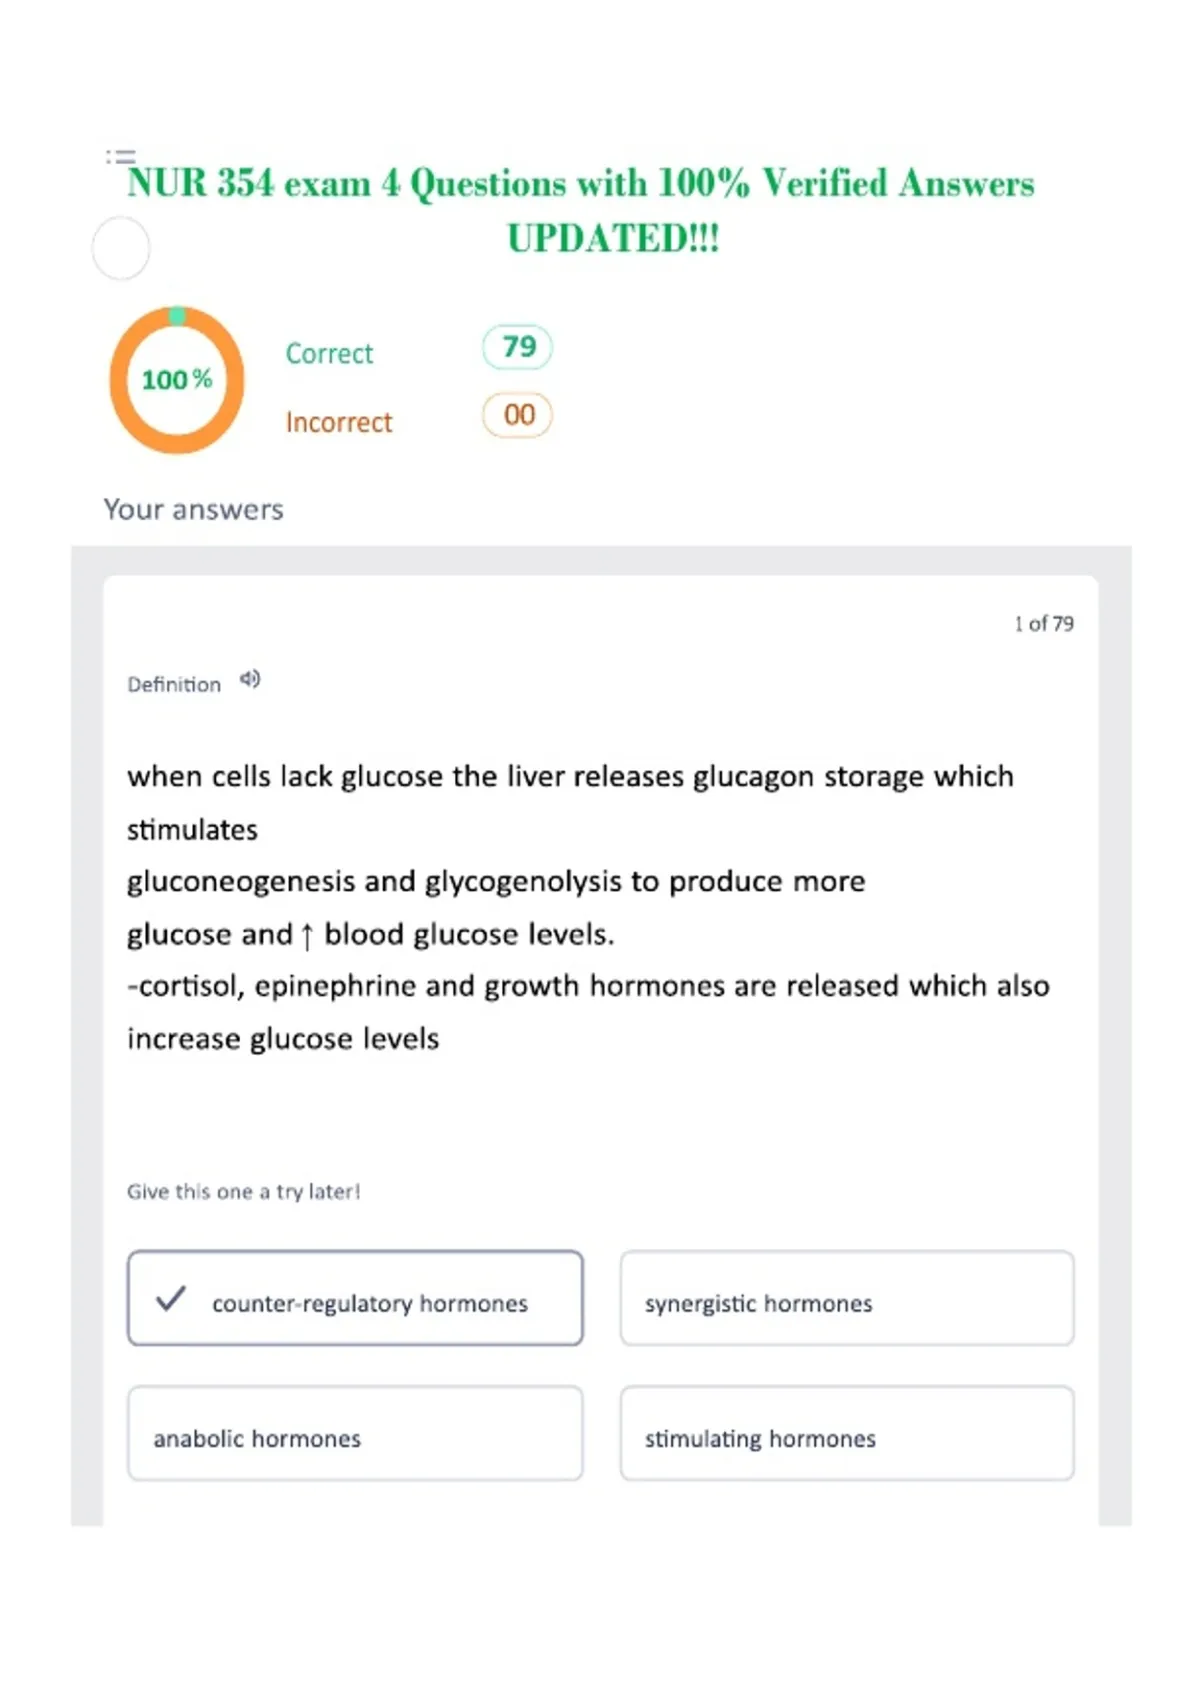Open the Your answers section heading

tap(194, 509)
